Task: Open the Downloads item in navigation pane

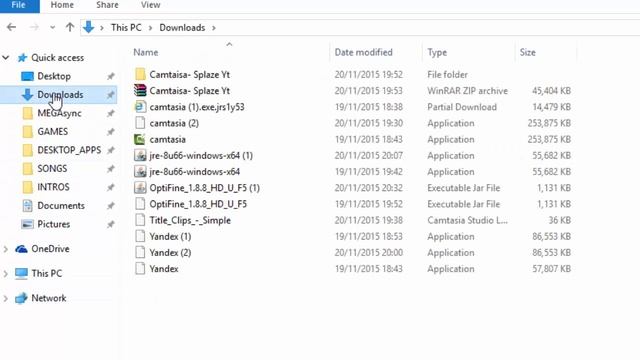Action: pyautogui.click(x=60, y=95)
